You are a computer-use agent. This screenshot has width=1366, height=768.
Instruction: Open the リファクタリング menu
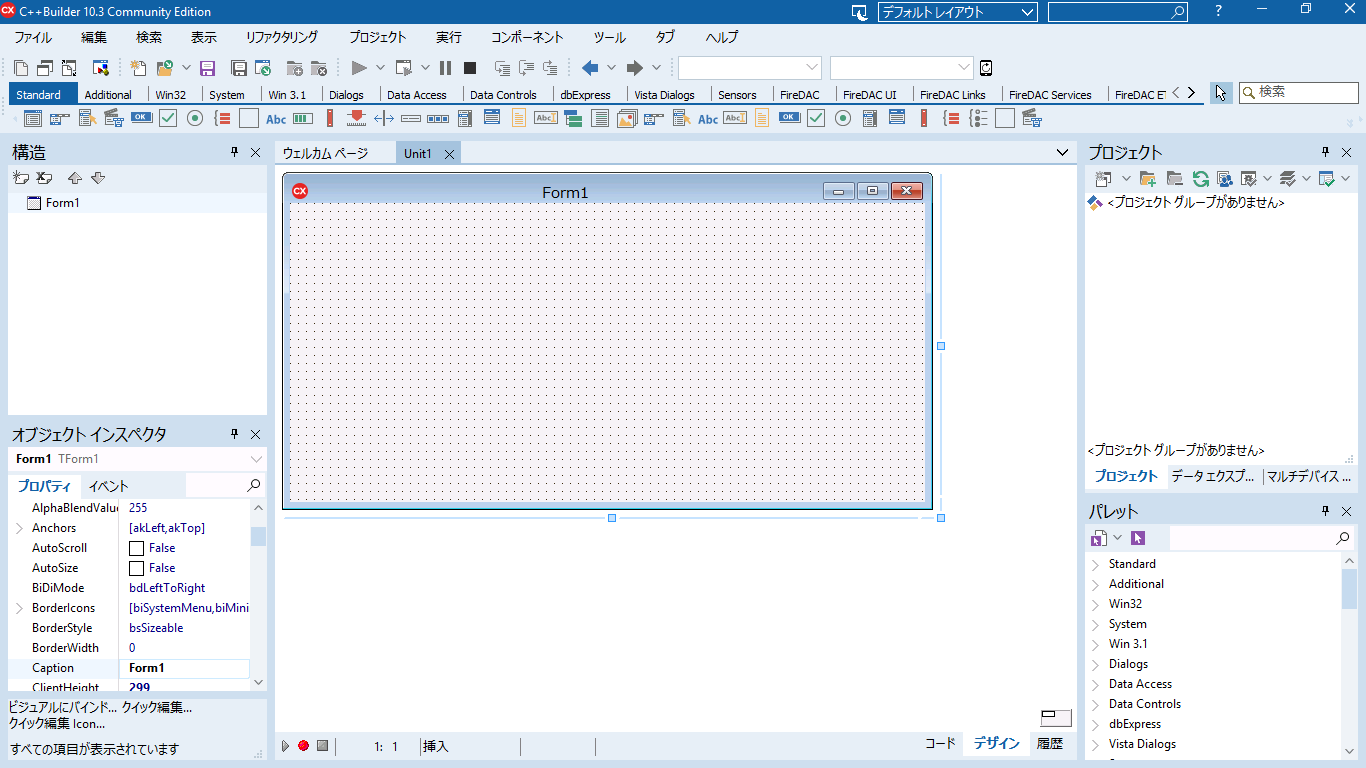282,37
